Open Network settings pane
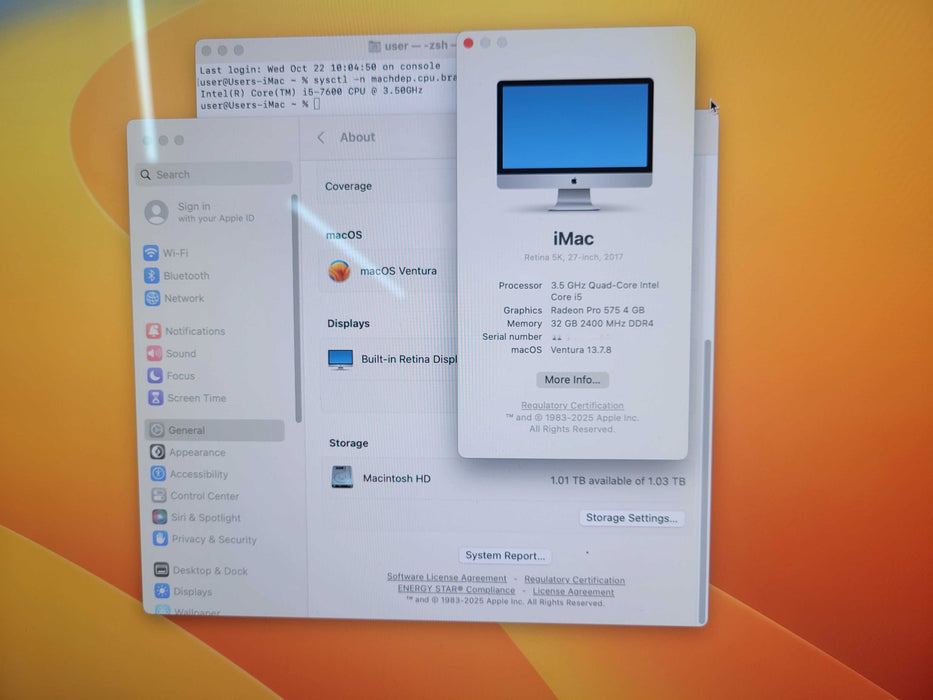 (x=183, y=298)
